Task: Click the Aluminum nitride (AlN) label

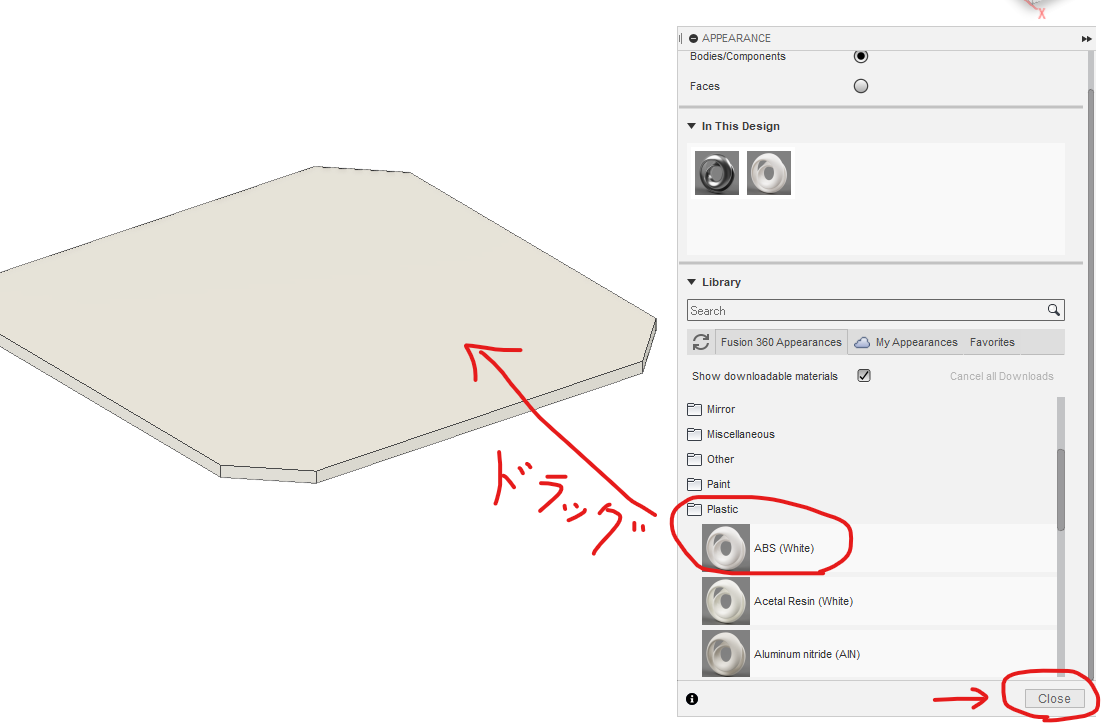Action: 807,654
